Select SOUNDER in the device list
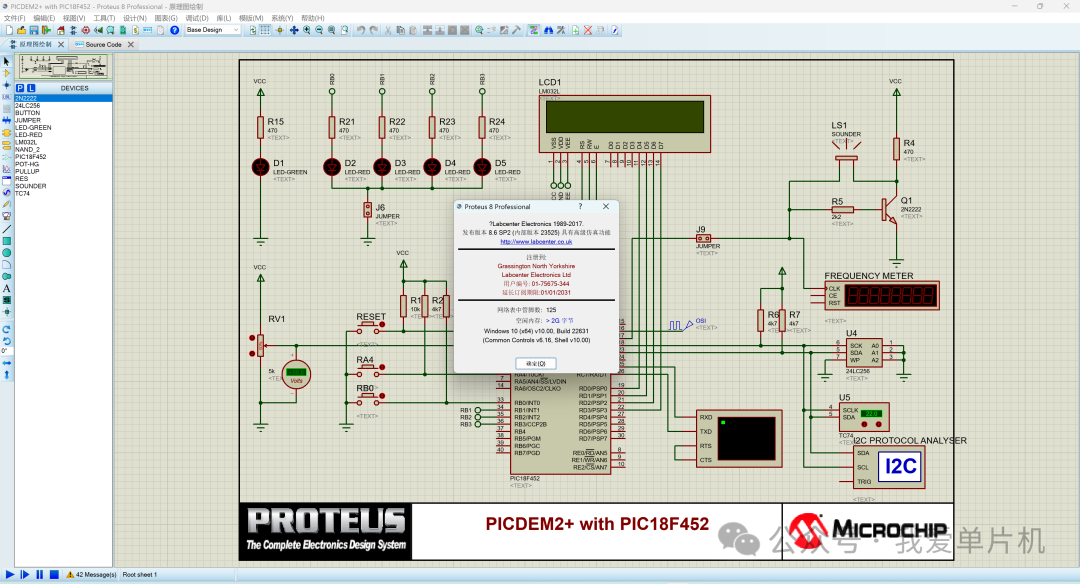 [63, 186]
